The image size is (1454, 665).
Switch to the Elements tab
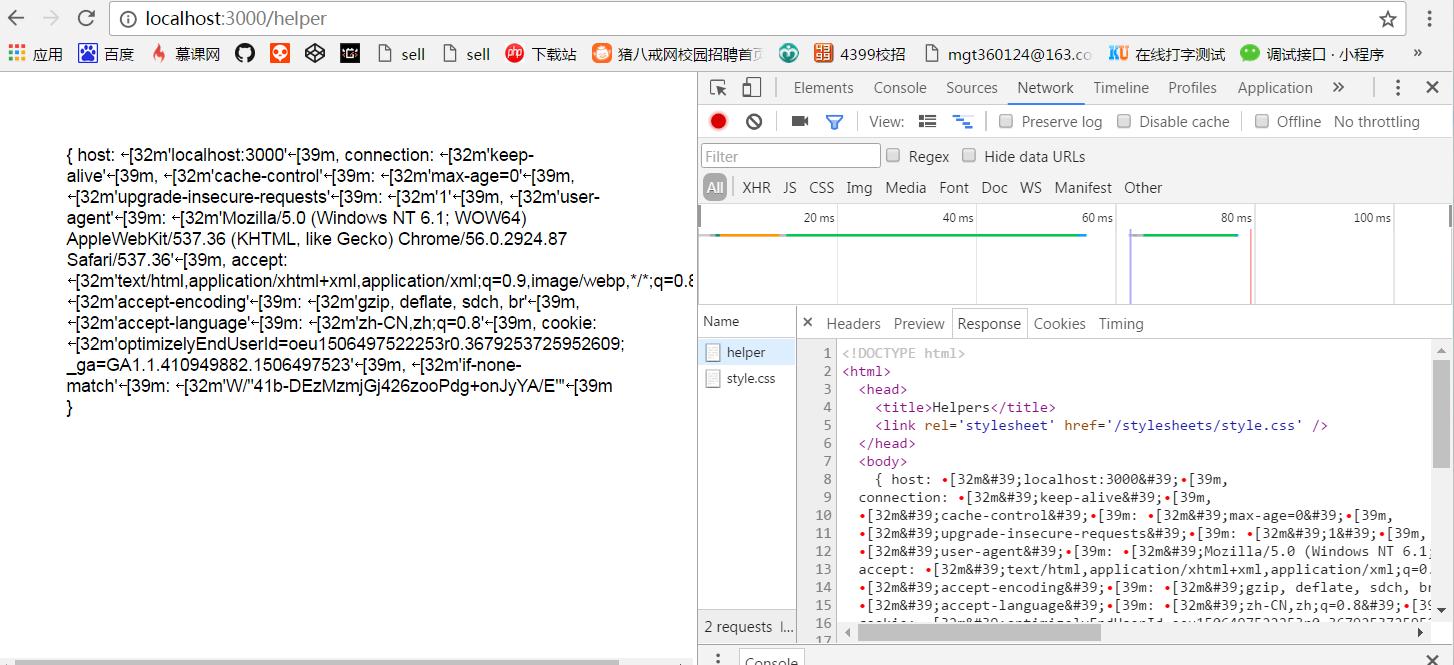pyautogui.click(x=823, y=88)
